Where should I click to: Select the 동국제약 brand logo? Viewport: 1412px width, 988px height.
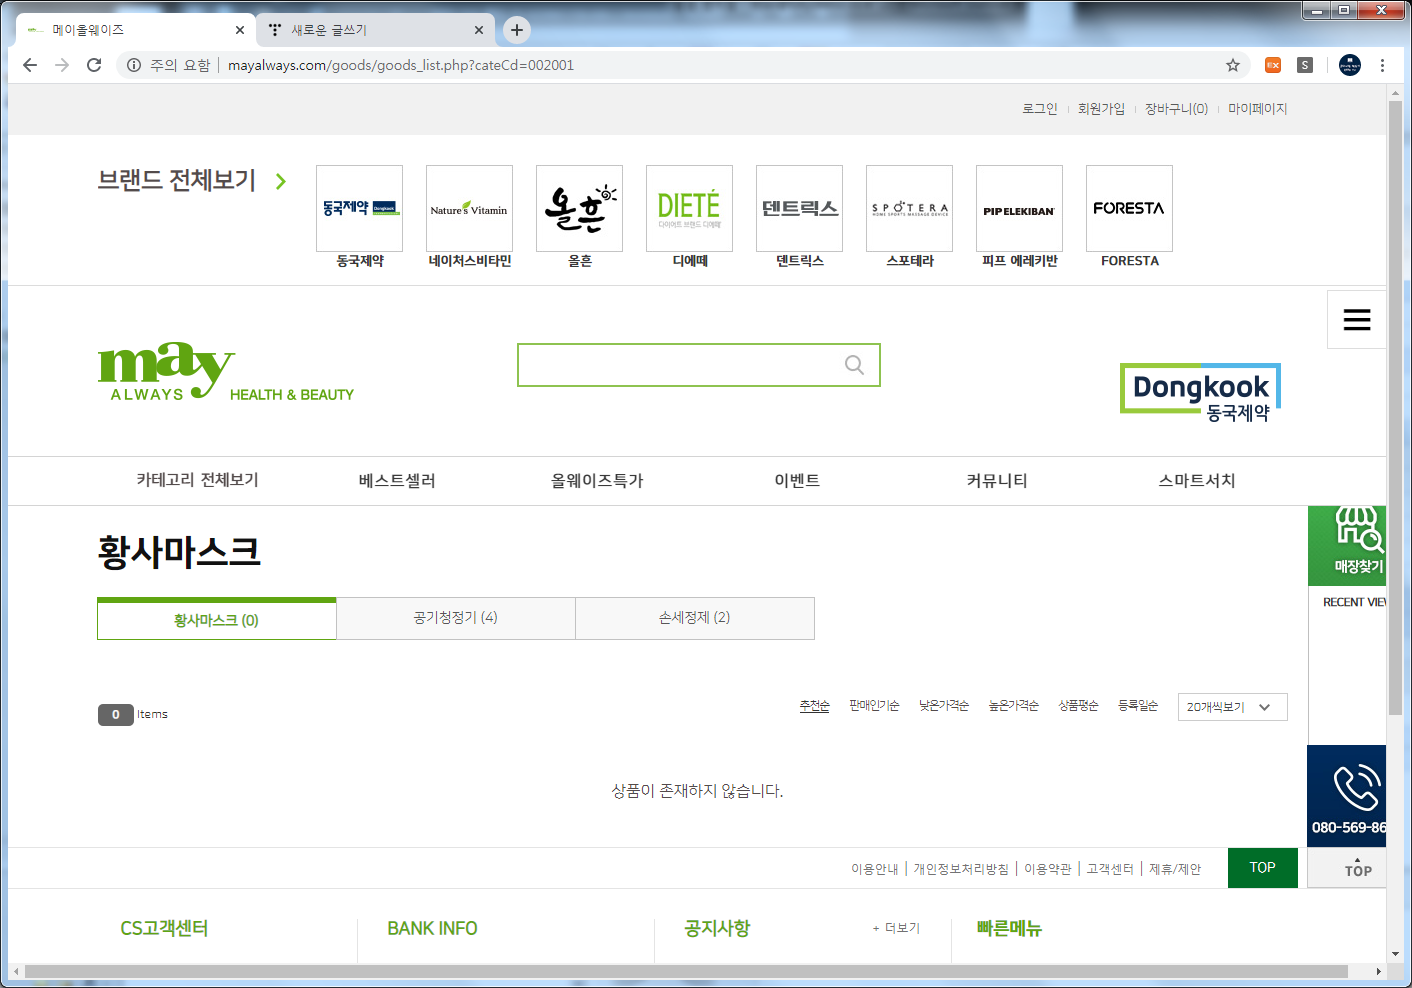click(x=359, y=208)
